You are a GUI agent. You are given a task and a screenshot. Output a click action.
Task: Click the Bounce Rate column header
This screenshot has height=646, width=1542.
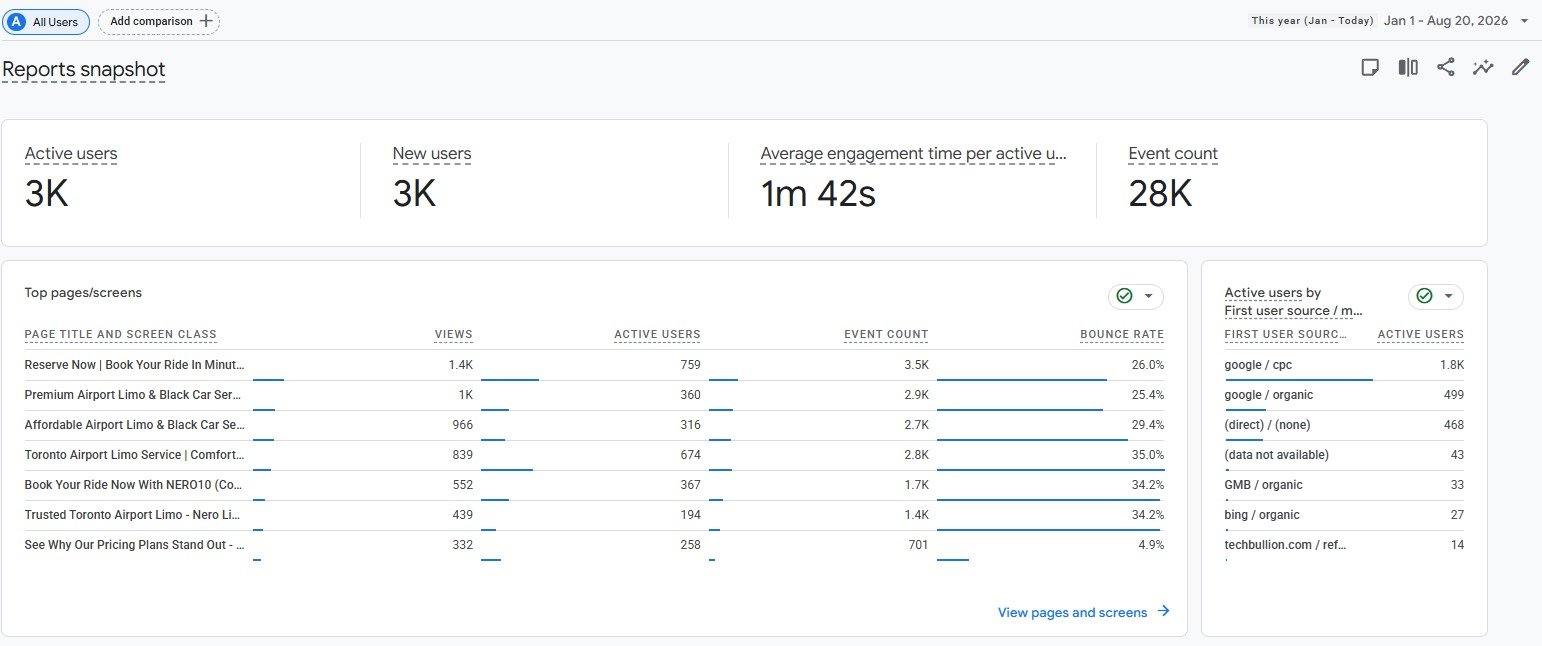(1122, 335)
